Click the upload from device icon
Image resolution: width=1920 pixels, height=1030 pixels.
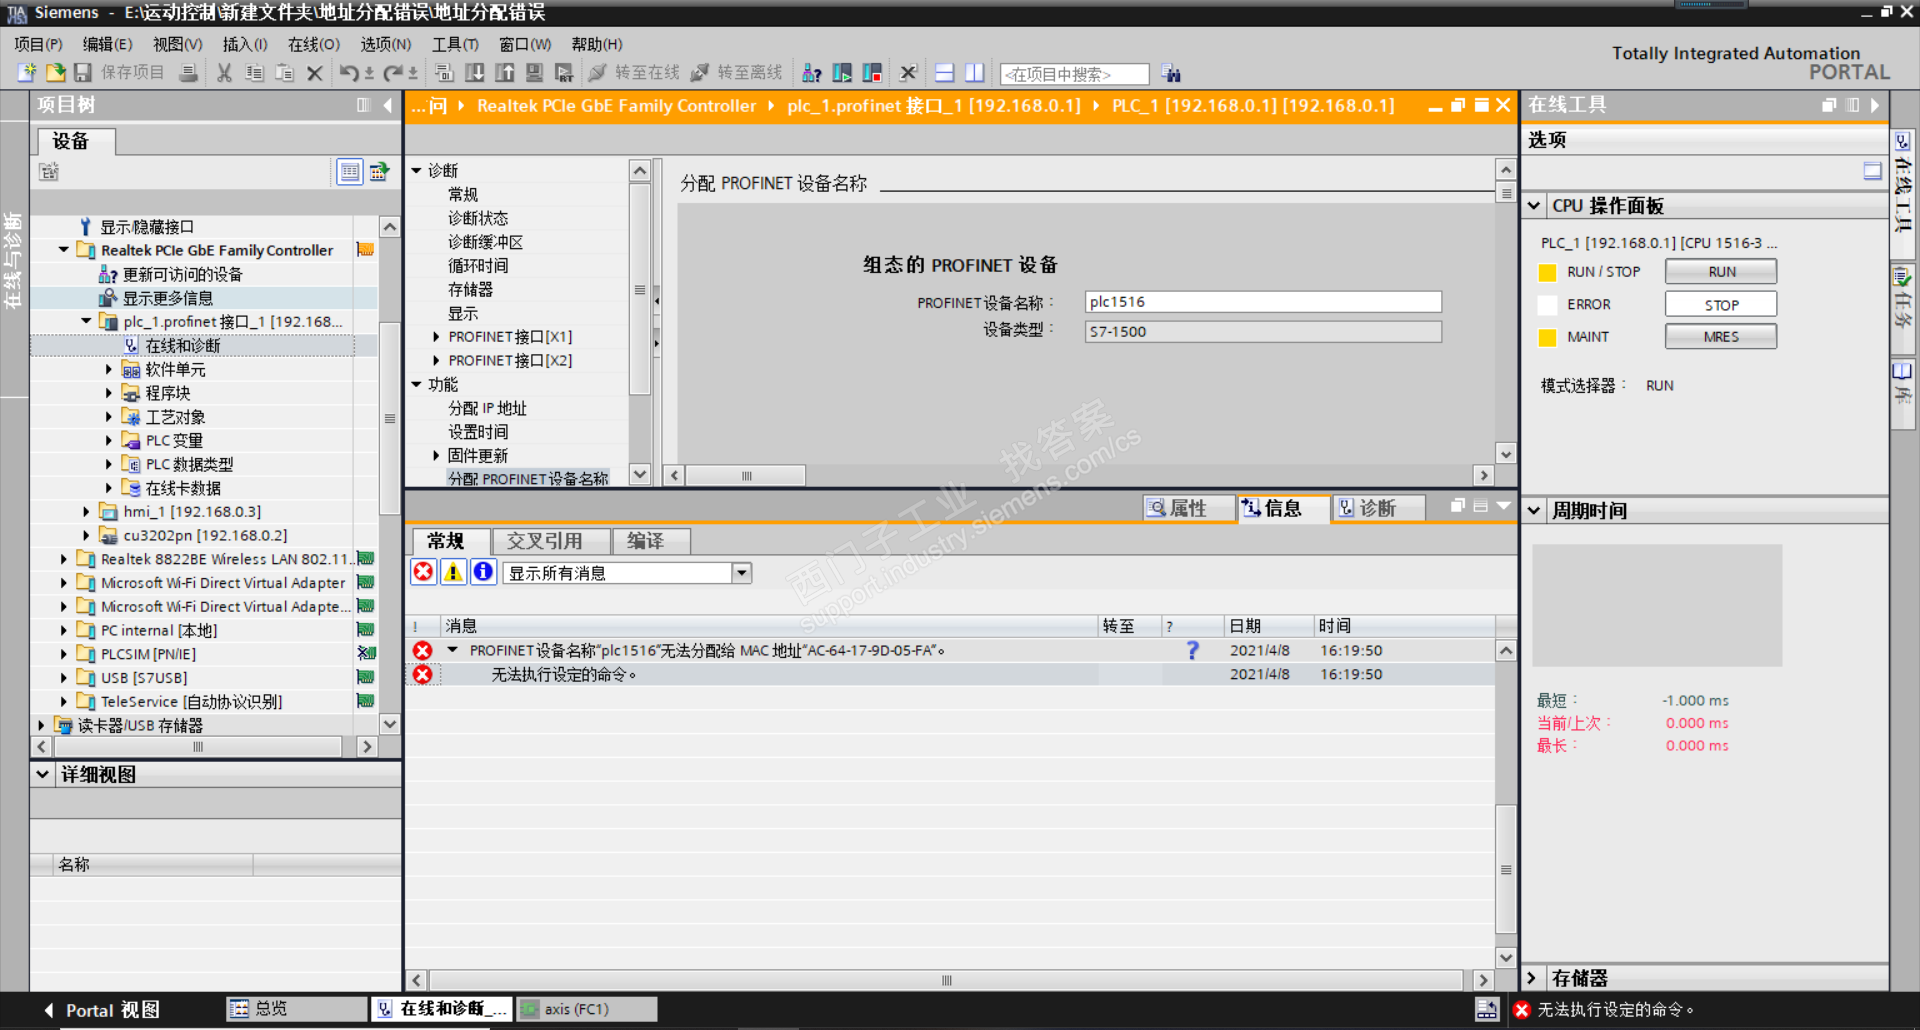pyautogui.click(x=505, y=73)
